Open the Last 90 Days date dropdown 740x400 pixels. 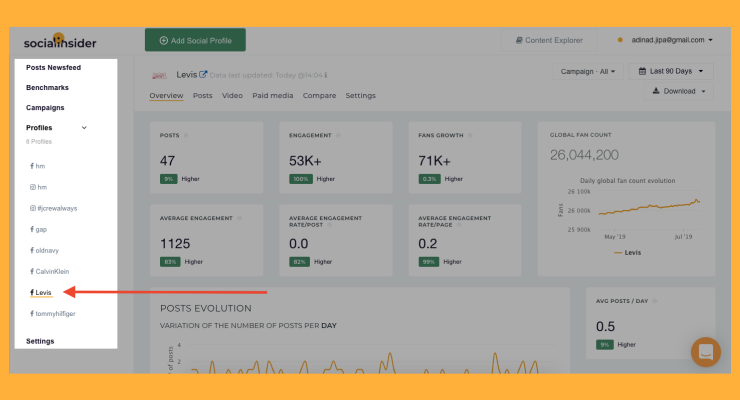(x=671, y=71)
